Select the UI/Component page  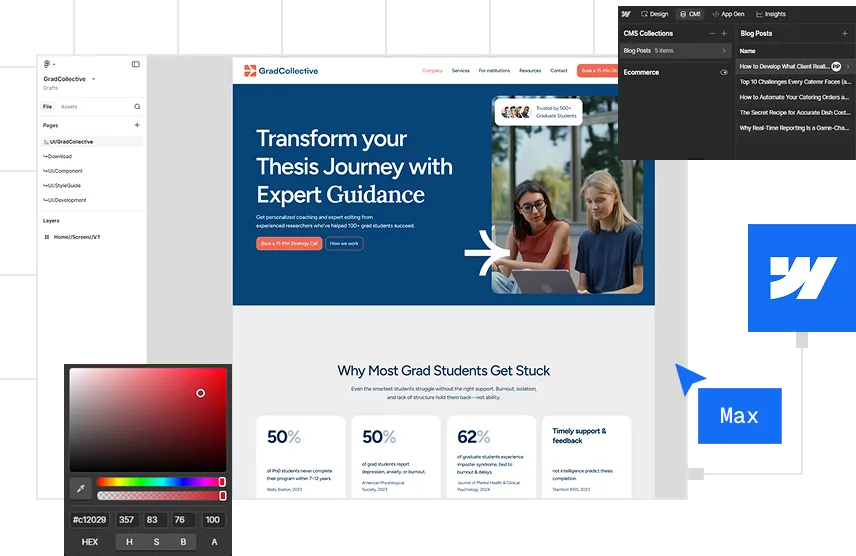tap(63, 171)
